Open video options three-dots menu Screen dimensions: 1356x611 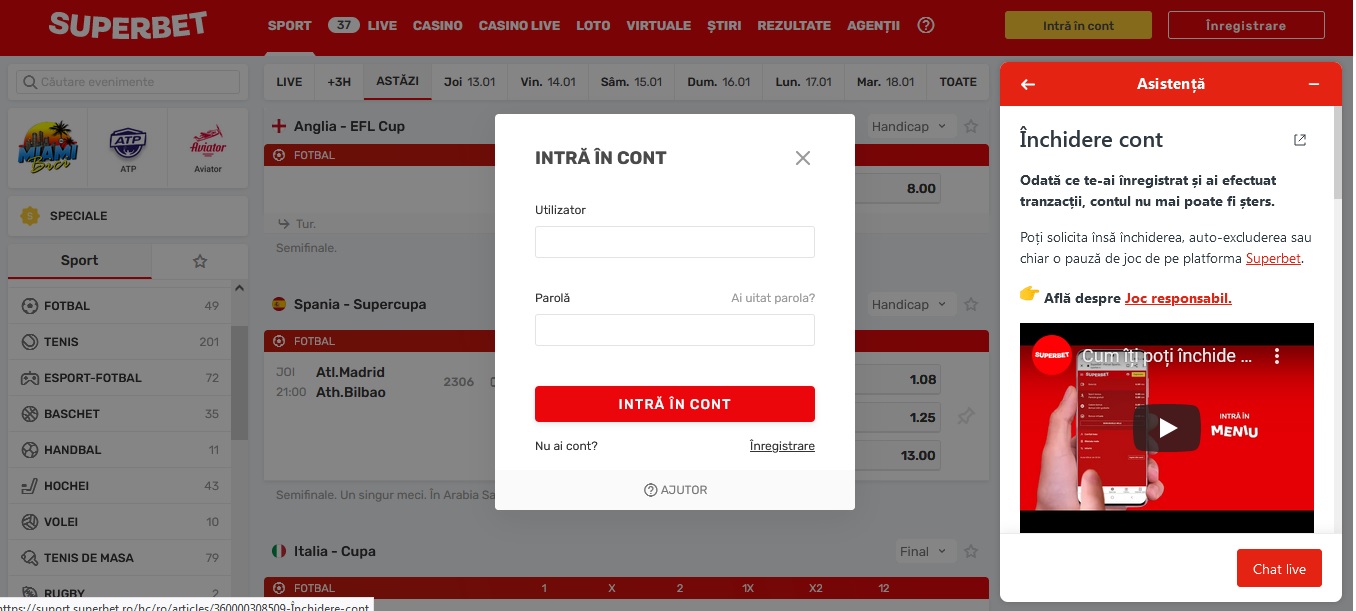1276,356
